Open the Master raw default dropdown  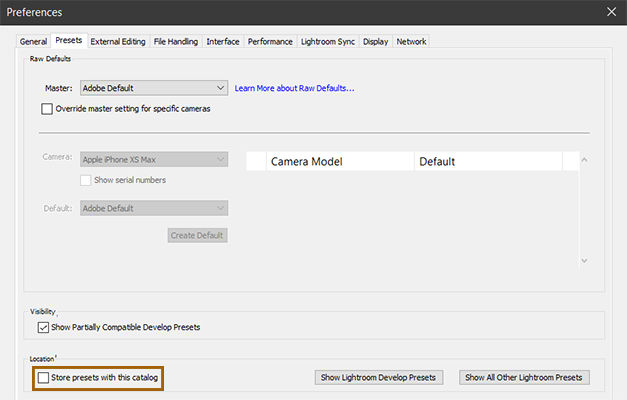tap(154, 88)
